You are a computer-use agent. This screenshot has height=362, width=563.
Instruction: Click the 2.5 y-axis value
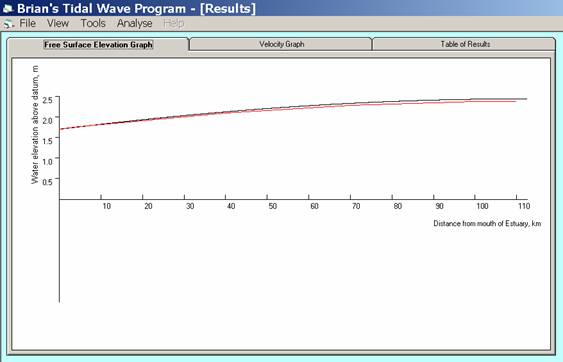[47, 100]
